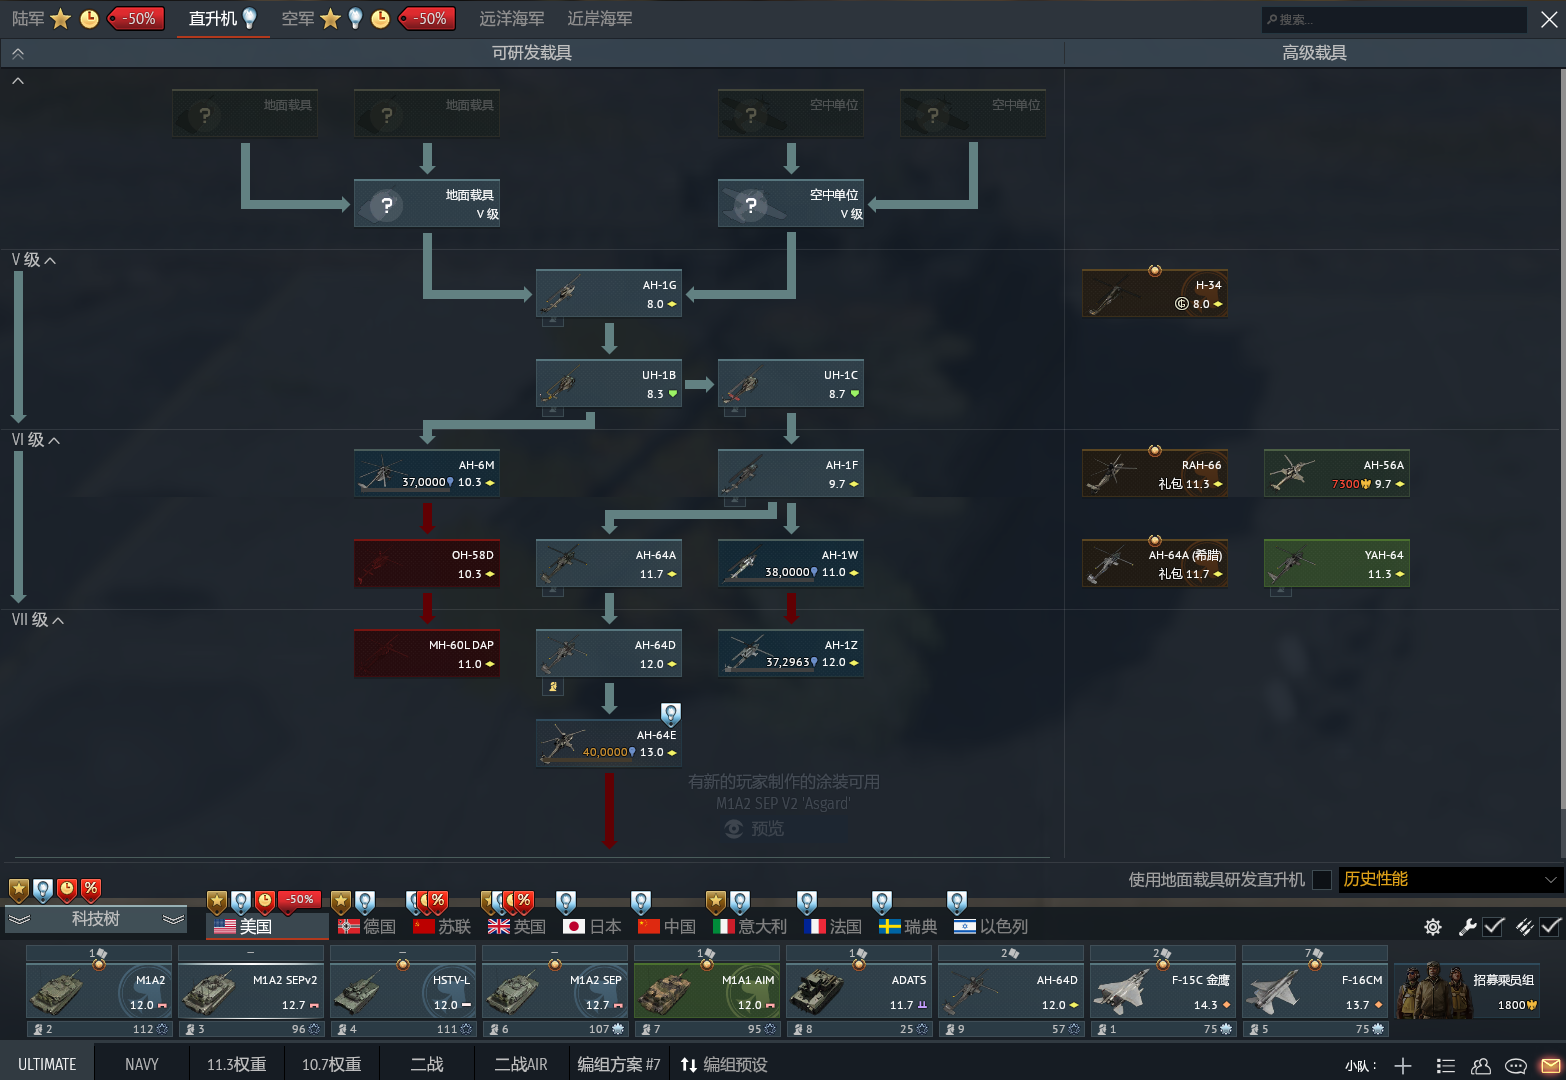Viewport: 1566px width, 1081px height.
Task: Click the 地面载具 V 级 mystery card
Action: click(x=427, y=204)
